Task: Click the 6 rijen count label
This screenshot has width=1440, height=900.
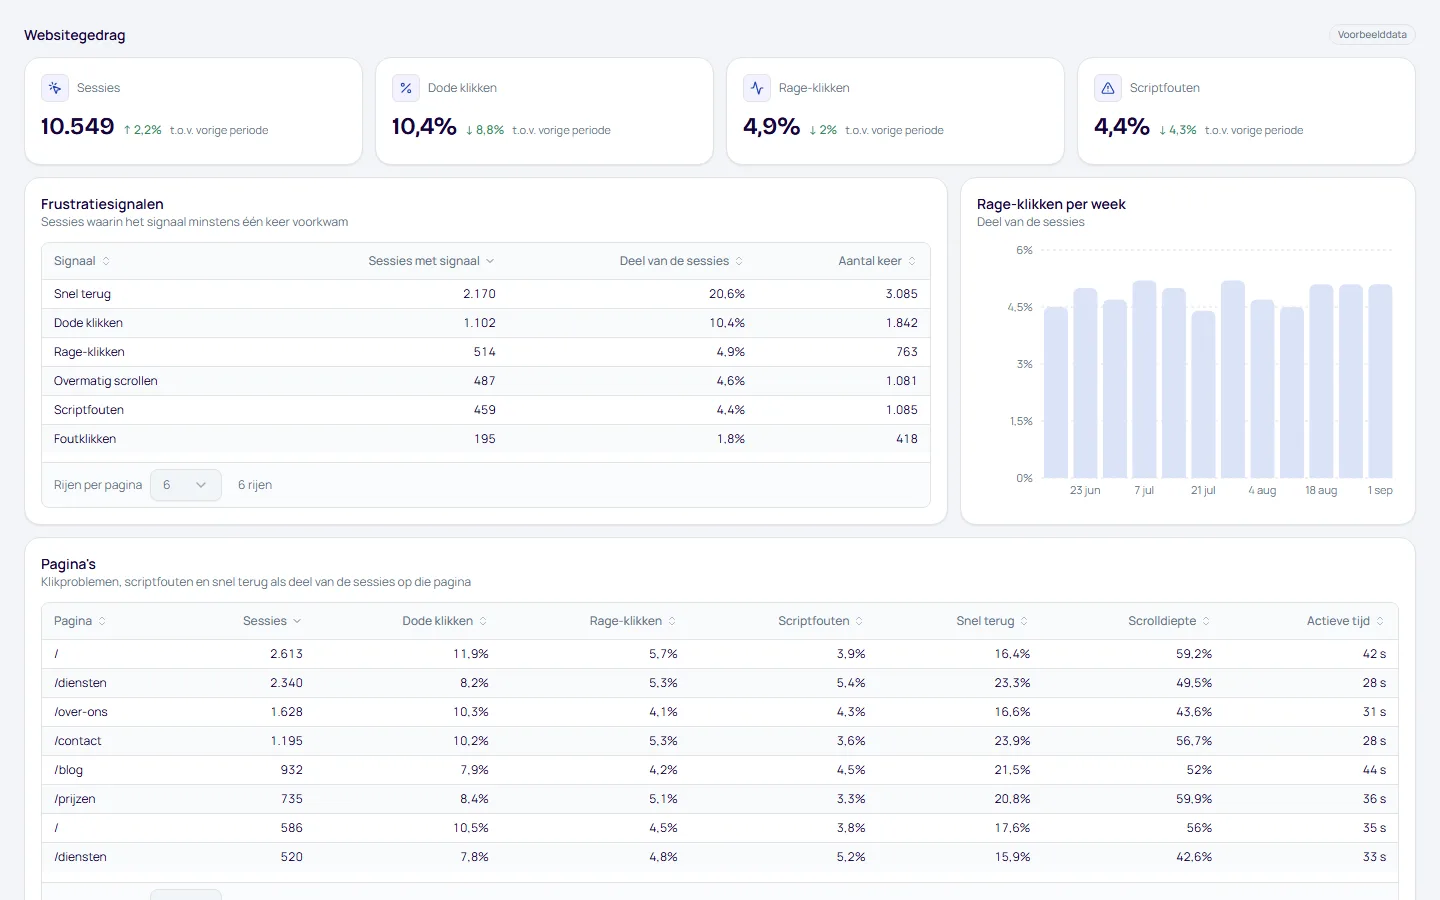Action: point(255,485)
